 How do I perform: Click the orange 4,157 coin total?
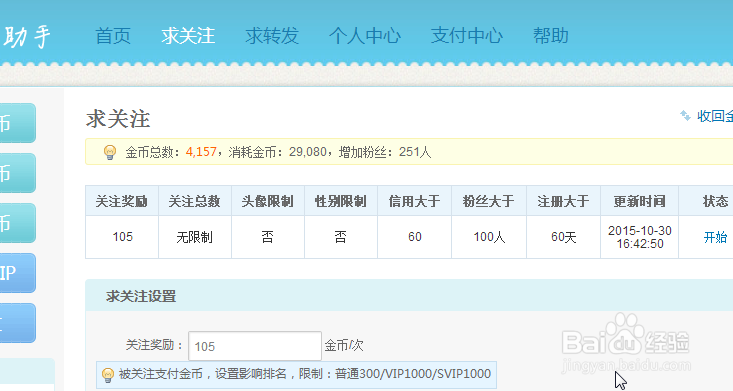tap(201, 152)
